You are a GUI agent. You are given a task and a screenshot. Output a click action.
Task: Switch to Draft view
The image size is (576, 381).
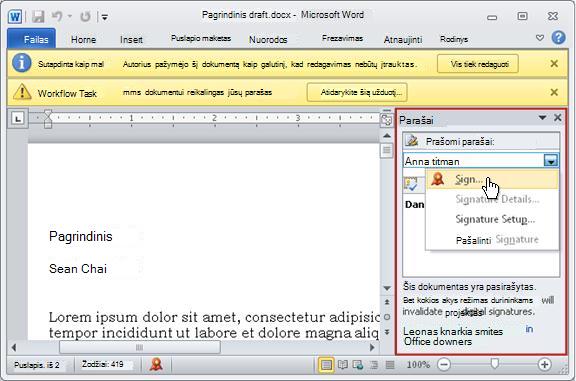[390, 365]
